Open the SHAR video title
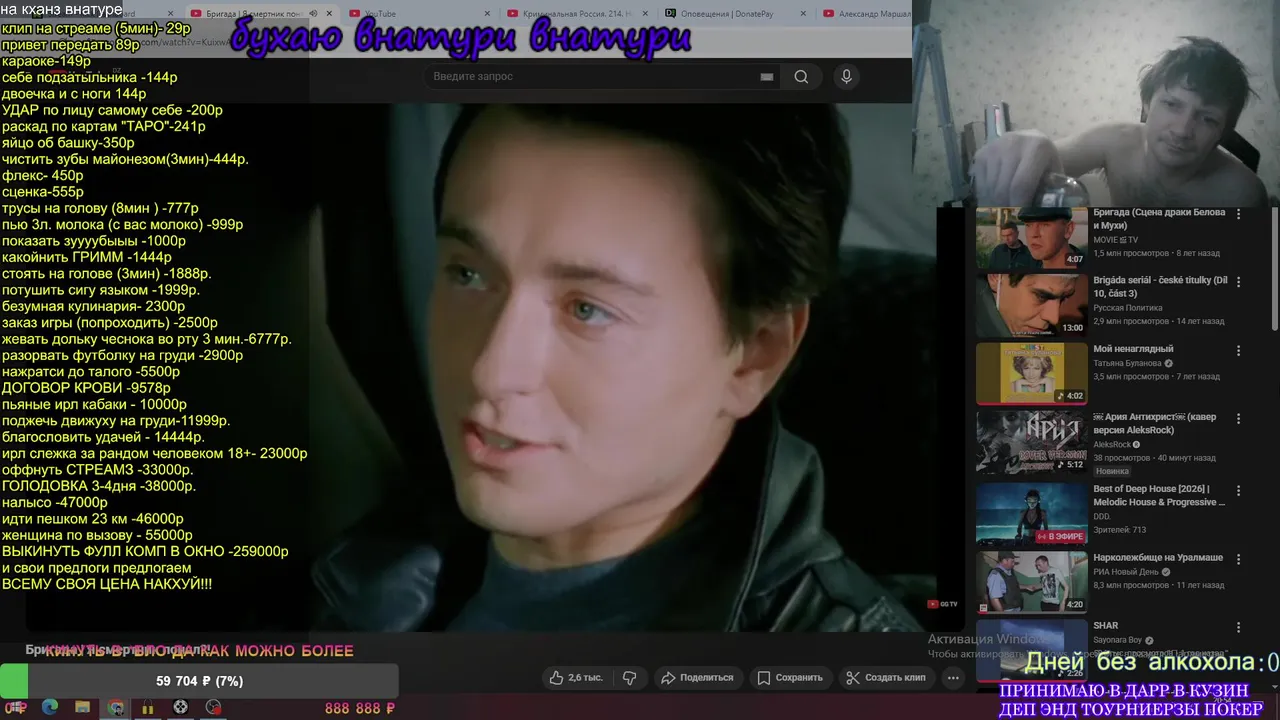Image resolution: width=1280 pixels, height=720 pixels. tap(1105, 626)
